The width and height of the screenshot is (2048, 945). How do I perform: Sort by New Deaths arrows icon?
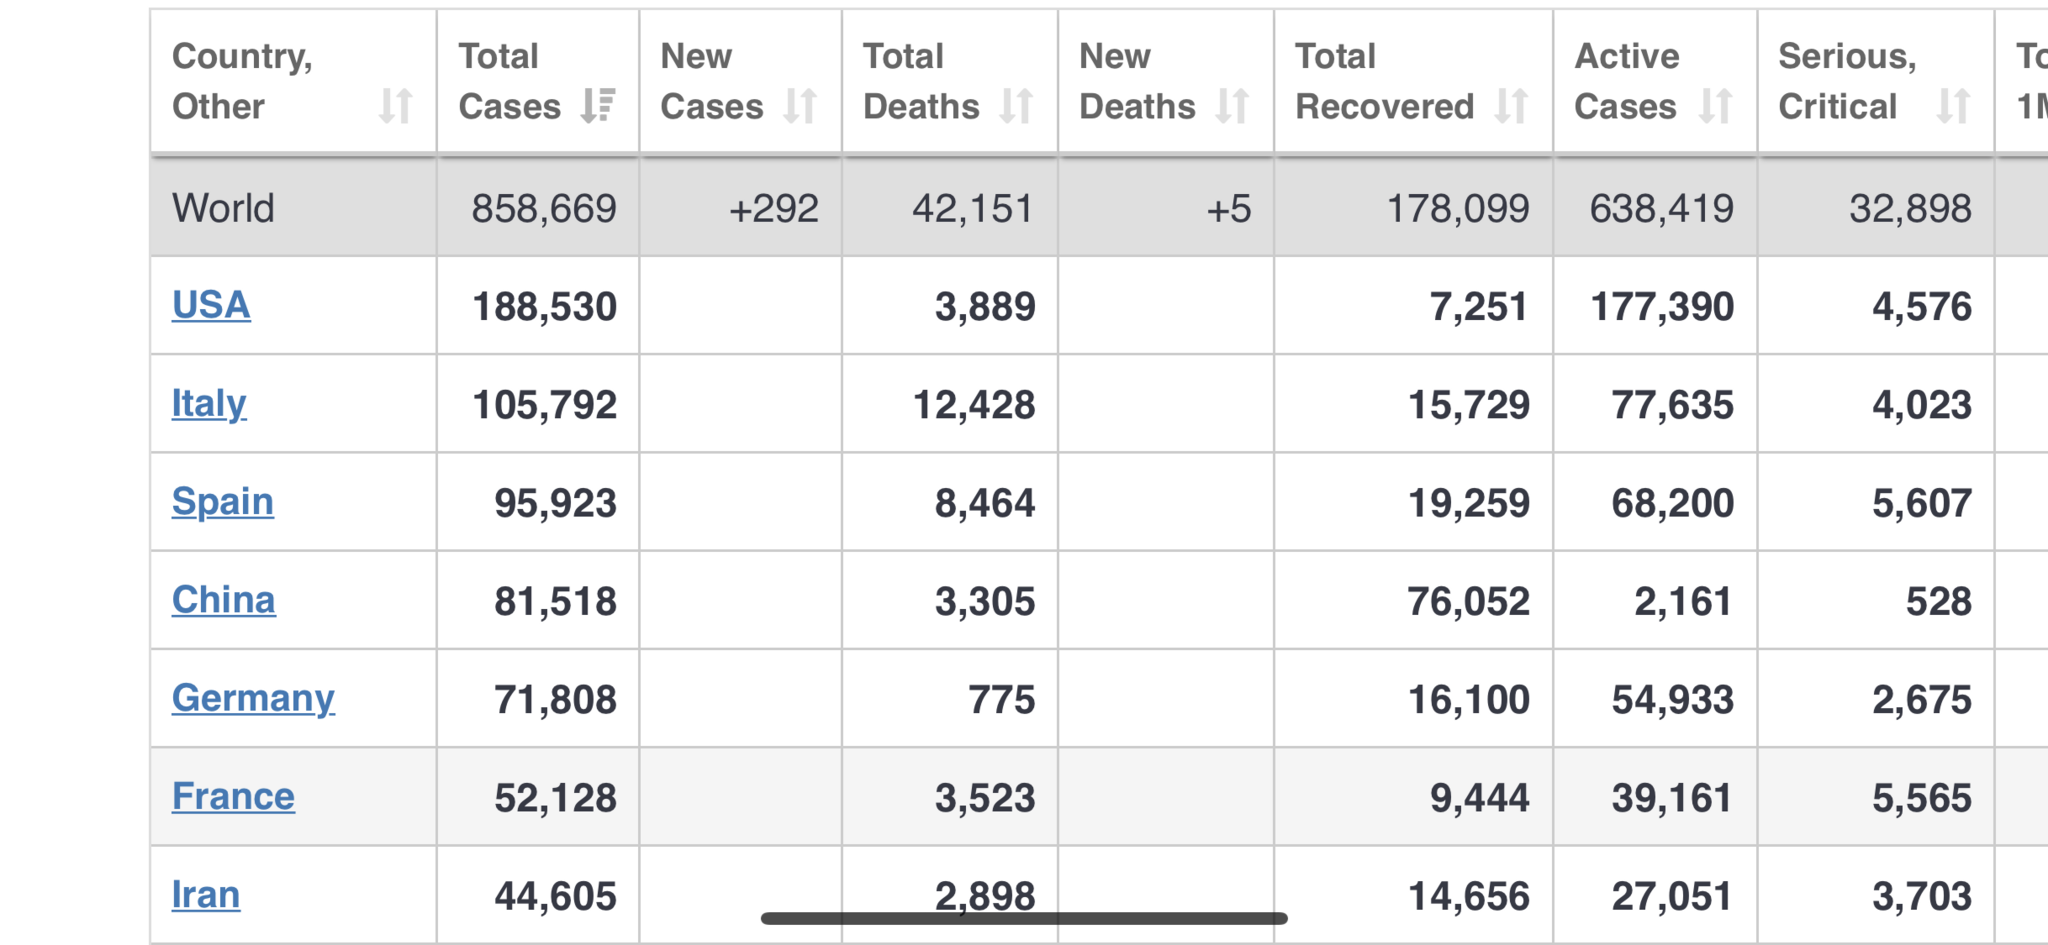[x=1232, y=106]
